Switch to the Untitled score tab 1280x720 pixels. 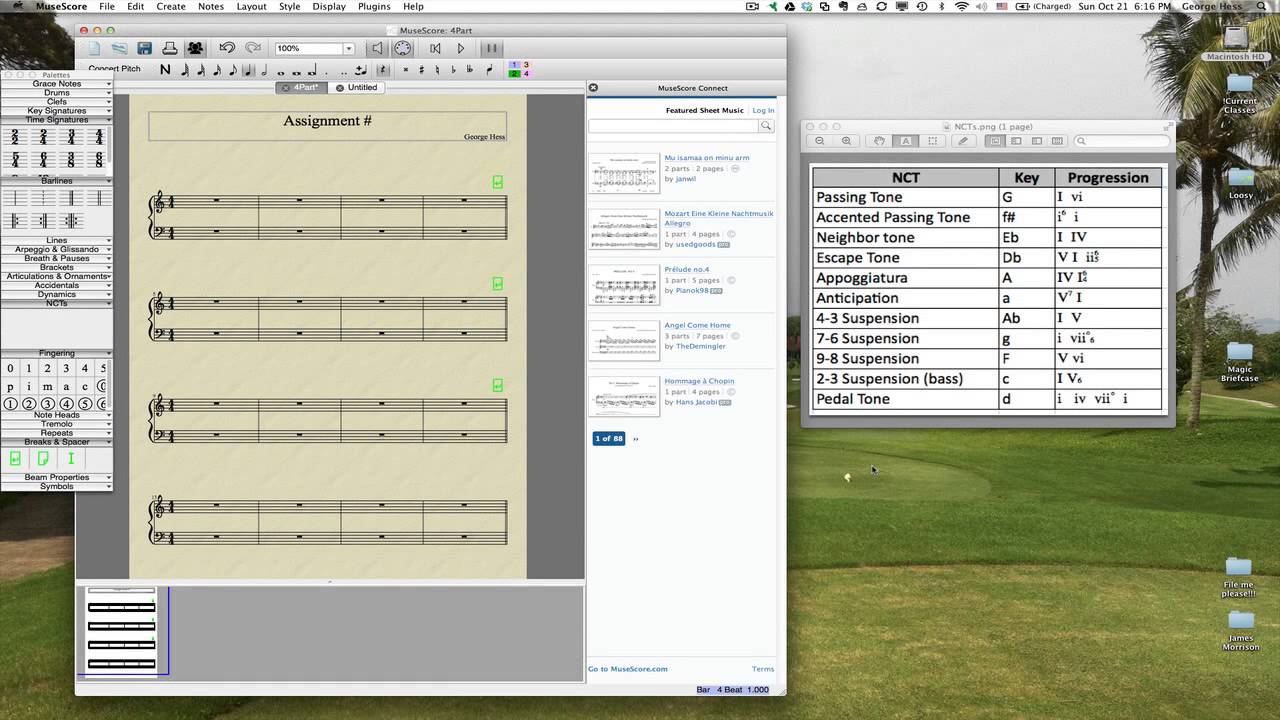[357, 87]
